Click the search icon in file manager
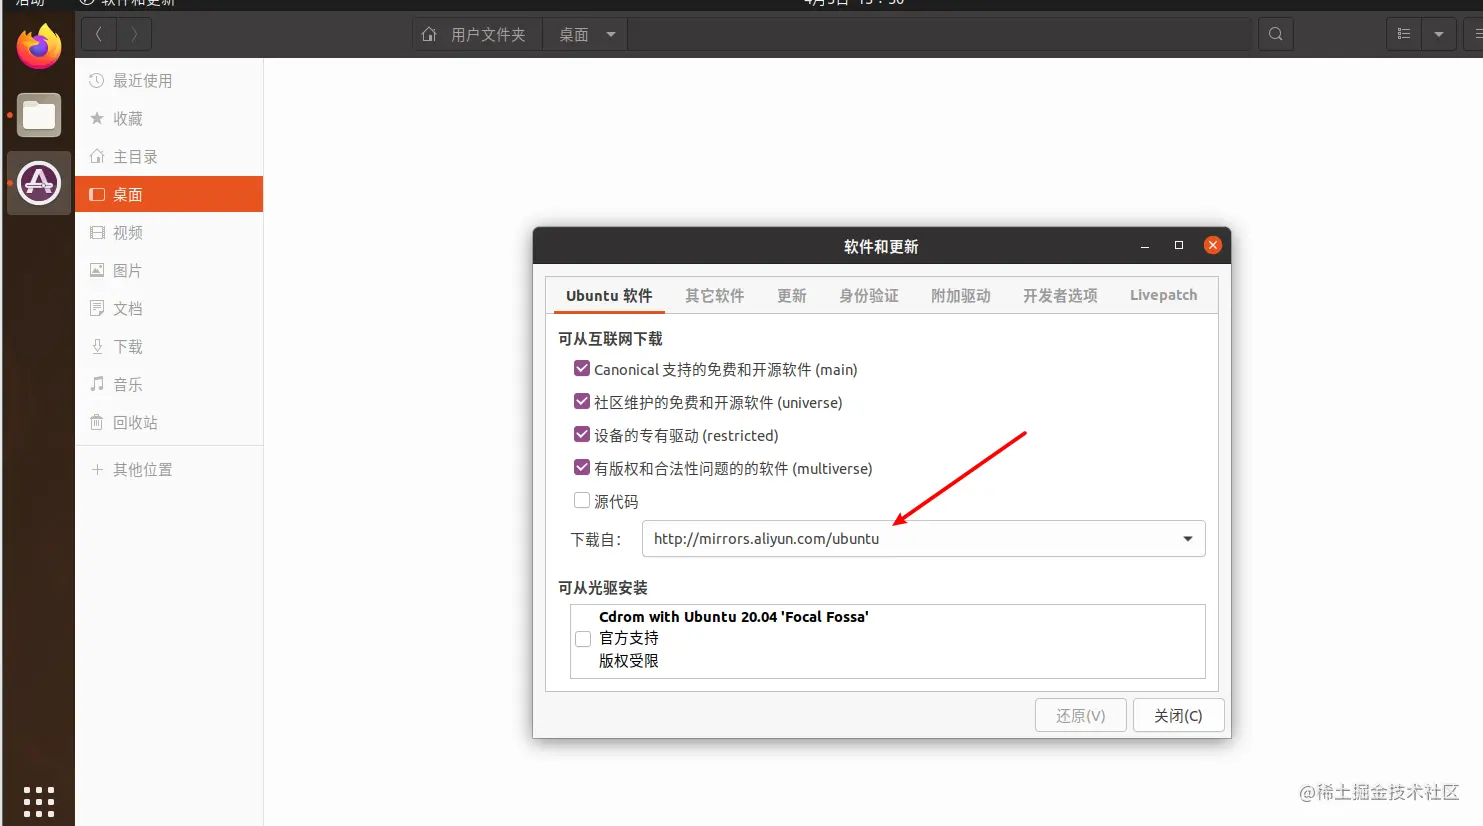This screenshot has height=826, width=1483. click(x=1275, y=34)
